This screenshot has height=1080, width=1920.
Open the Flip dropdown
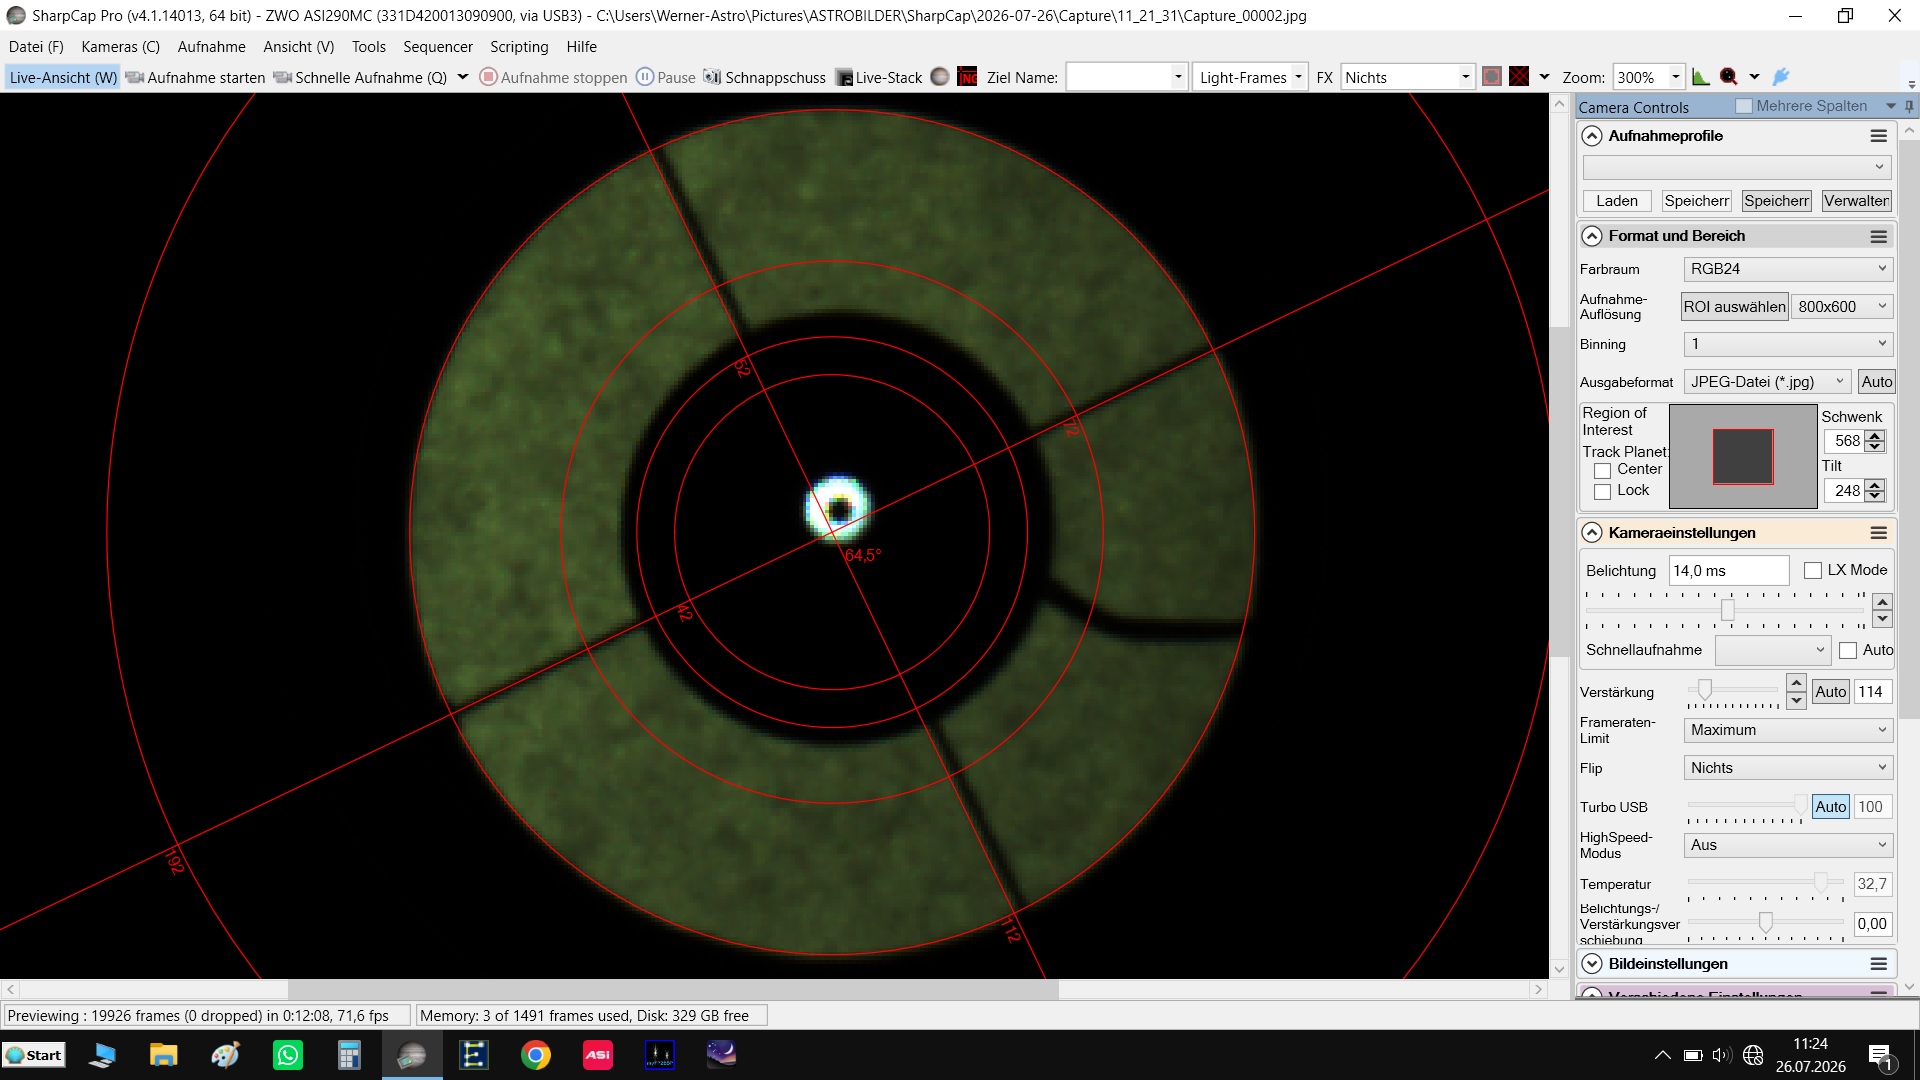click(1788, 768)
